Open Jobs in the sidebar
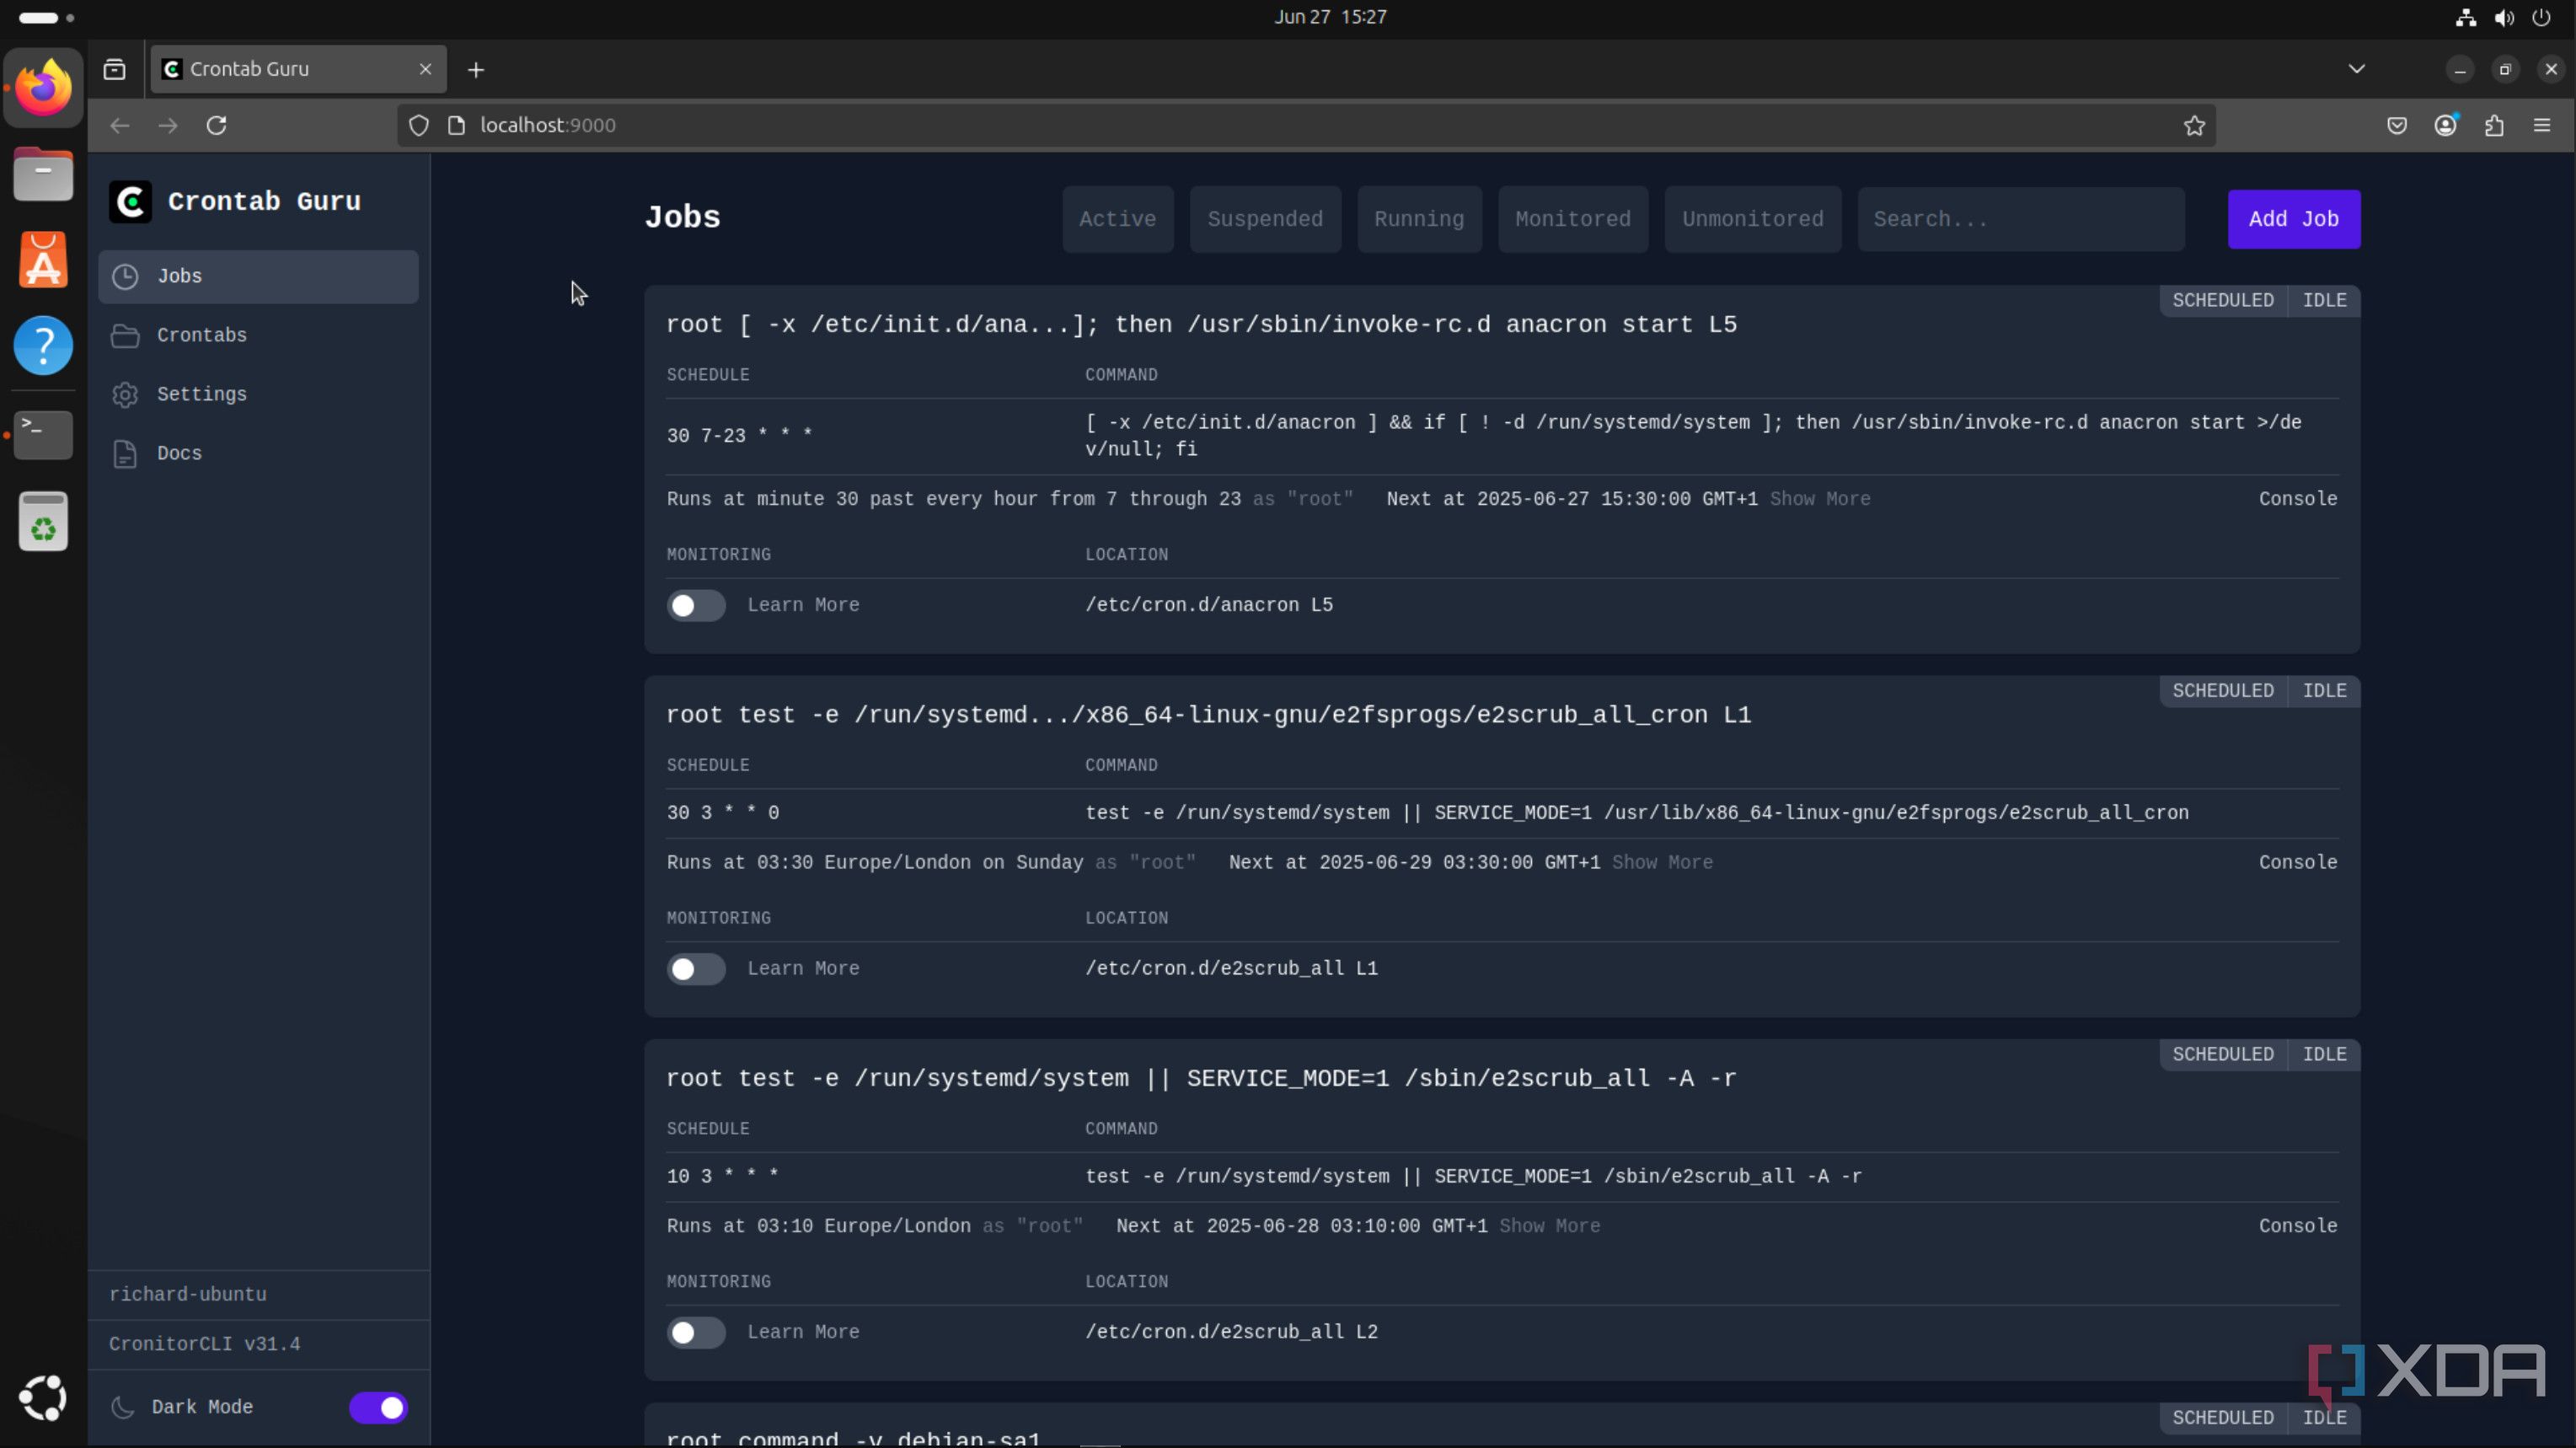 coord(258,276)
